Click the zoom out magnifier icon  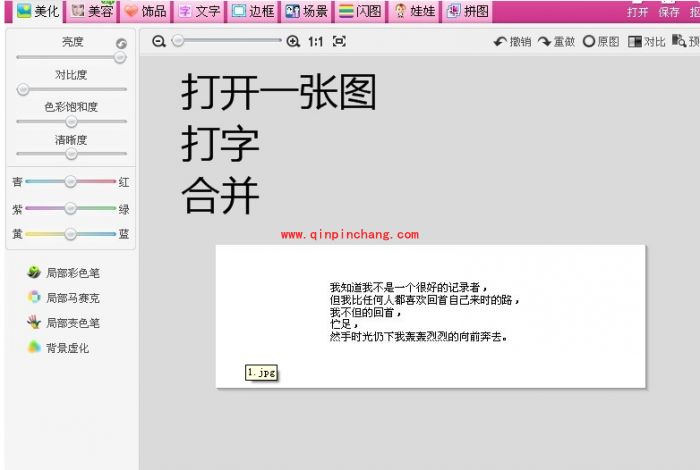pyautogui.click(x=158, y=42)
